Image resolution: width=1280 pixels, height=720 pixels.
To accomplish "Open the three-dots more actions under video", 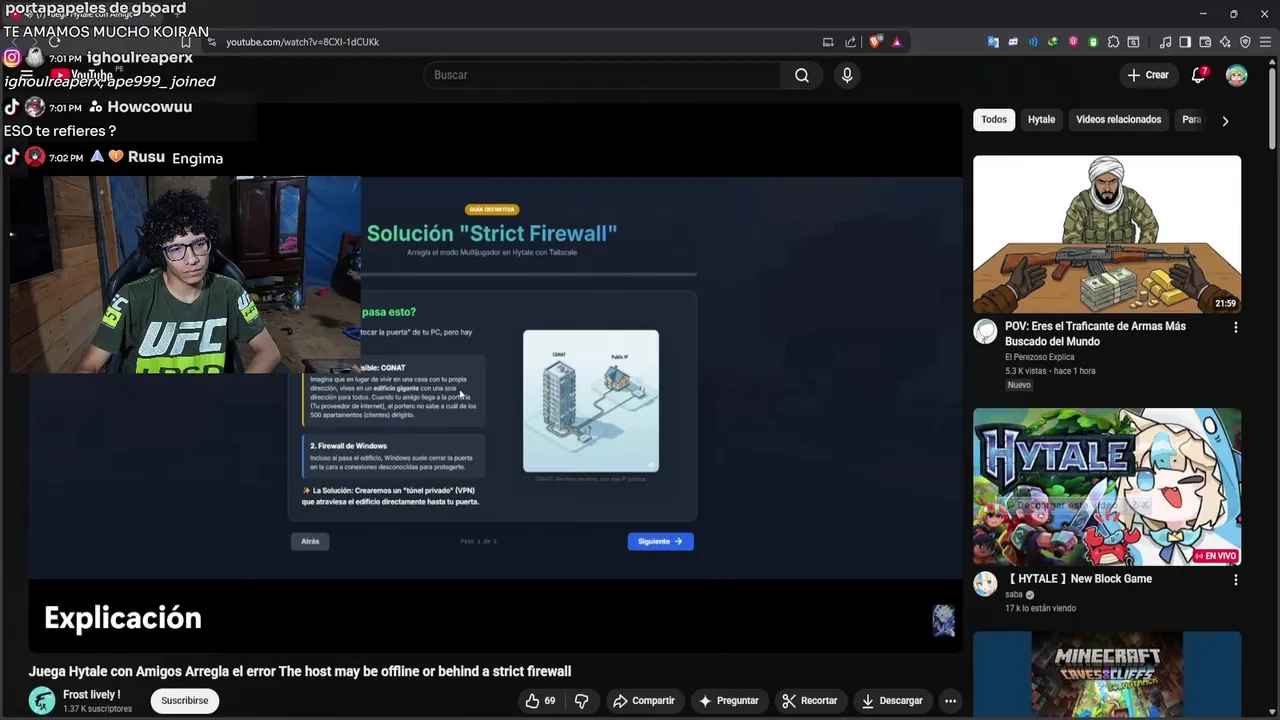I will pyautogui.click(x=951, y=701).
